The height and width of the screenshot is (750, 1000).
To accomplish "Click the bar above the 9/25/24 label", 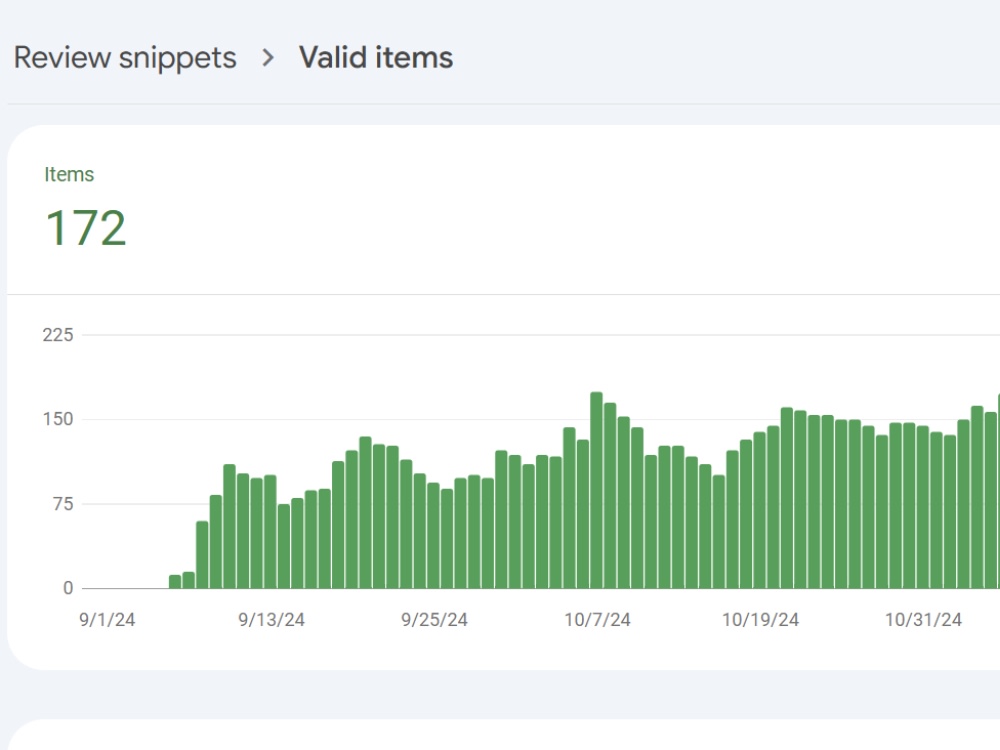I will 434,535.
